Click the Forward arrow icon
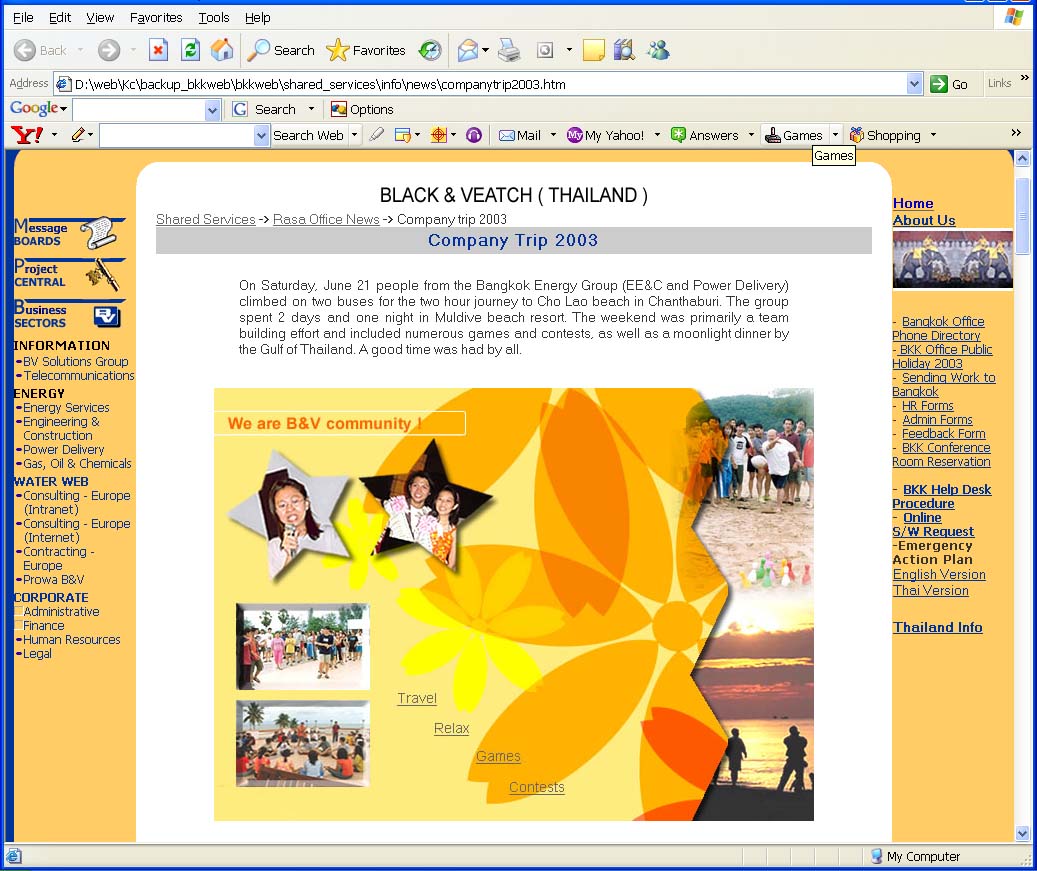 [x=109, y=50]
